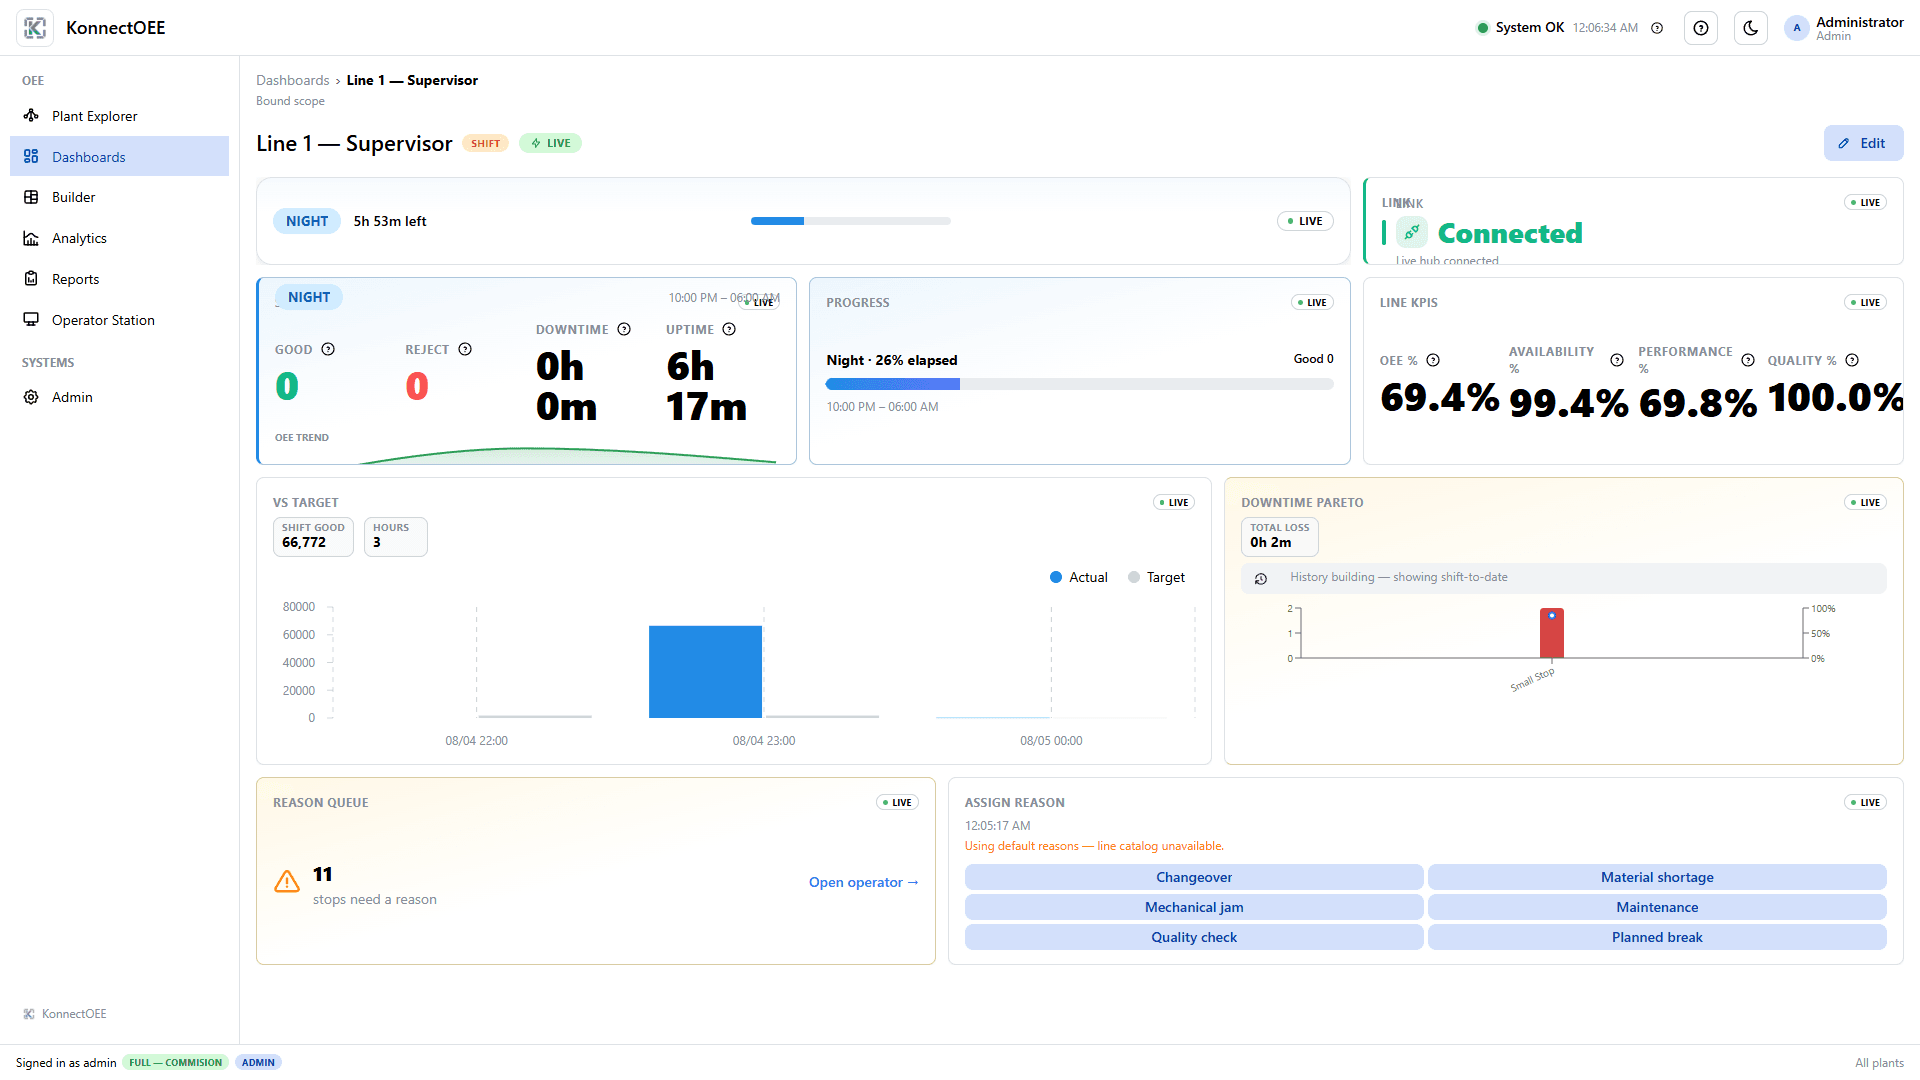Open Builder page
Image resolution: width=1920 pixels, height=1080 pixels.
(x=119, y=197)
